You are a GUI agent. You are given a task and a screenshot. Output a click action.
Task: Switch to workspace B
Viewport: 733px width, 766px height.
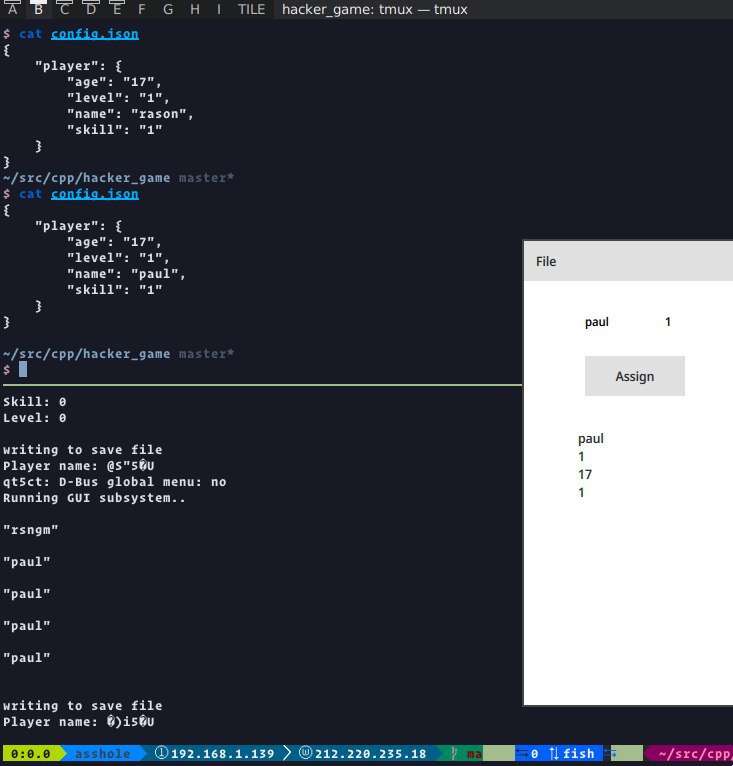[39, 9]
